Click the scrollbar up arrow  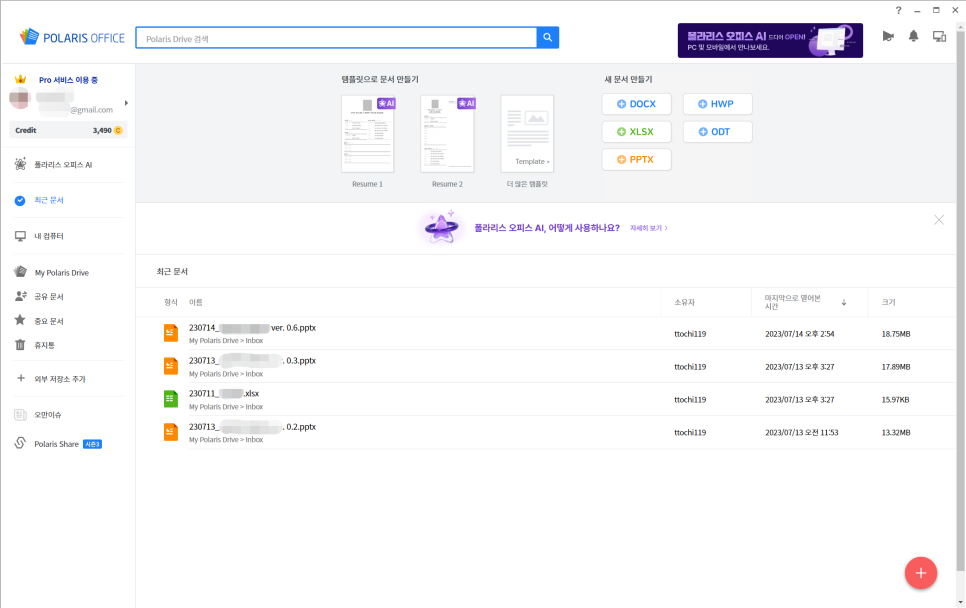pos(960,25)
